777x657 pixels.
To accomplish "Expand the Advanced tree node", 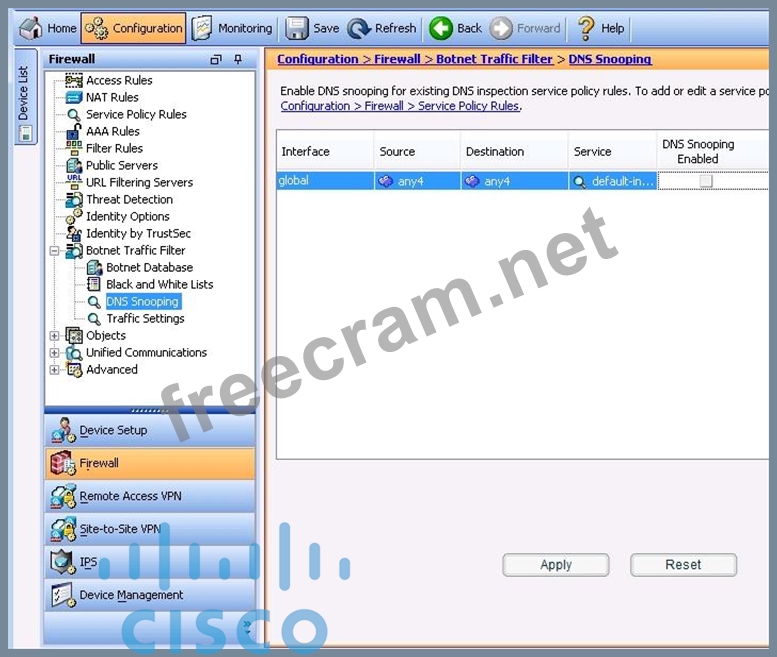I will click(55, 370).
